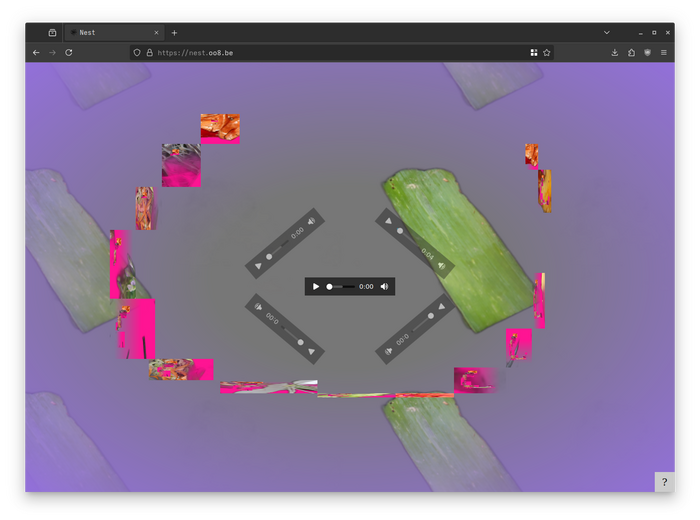Mute the lower-left tilted audio player

[258, 306]
